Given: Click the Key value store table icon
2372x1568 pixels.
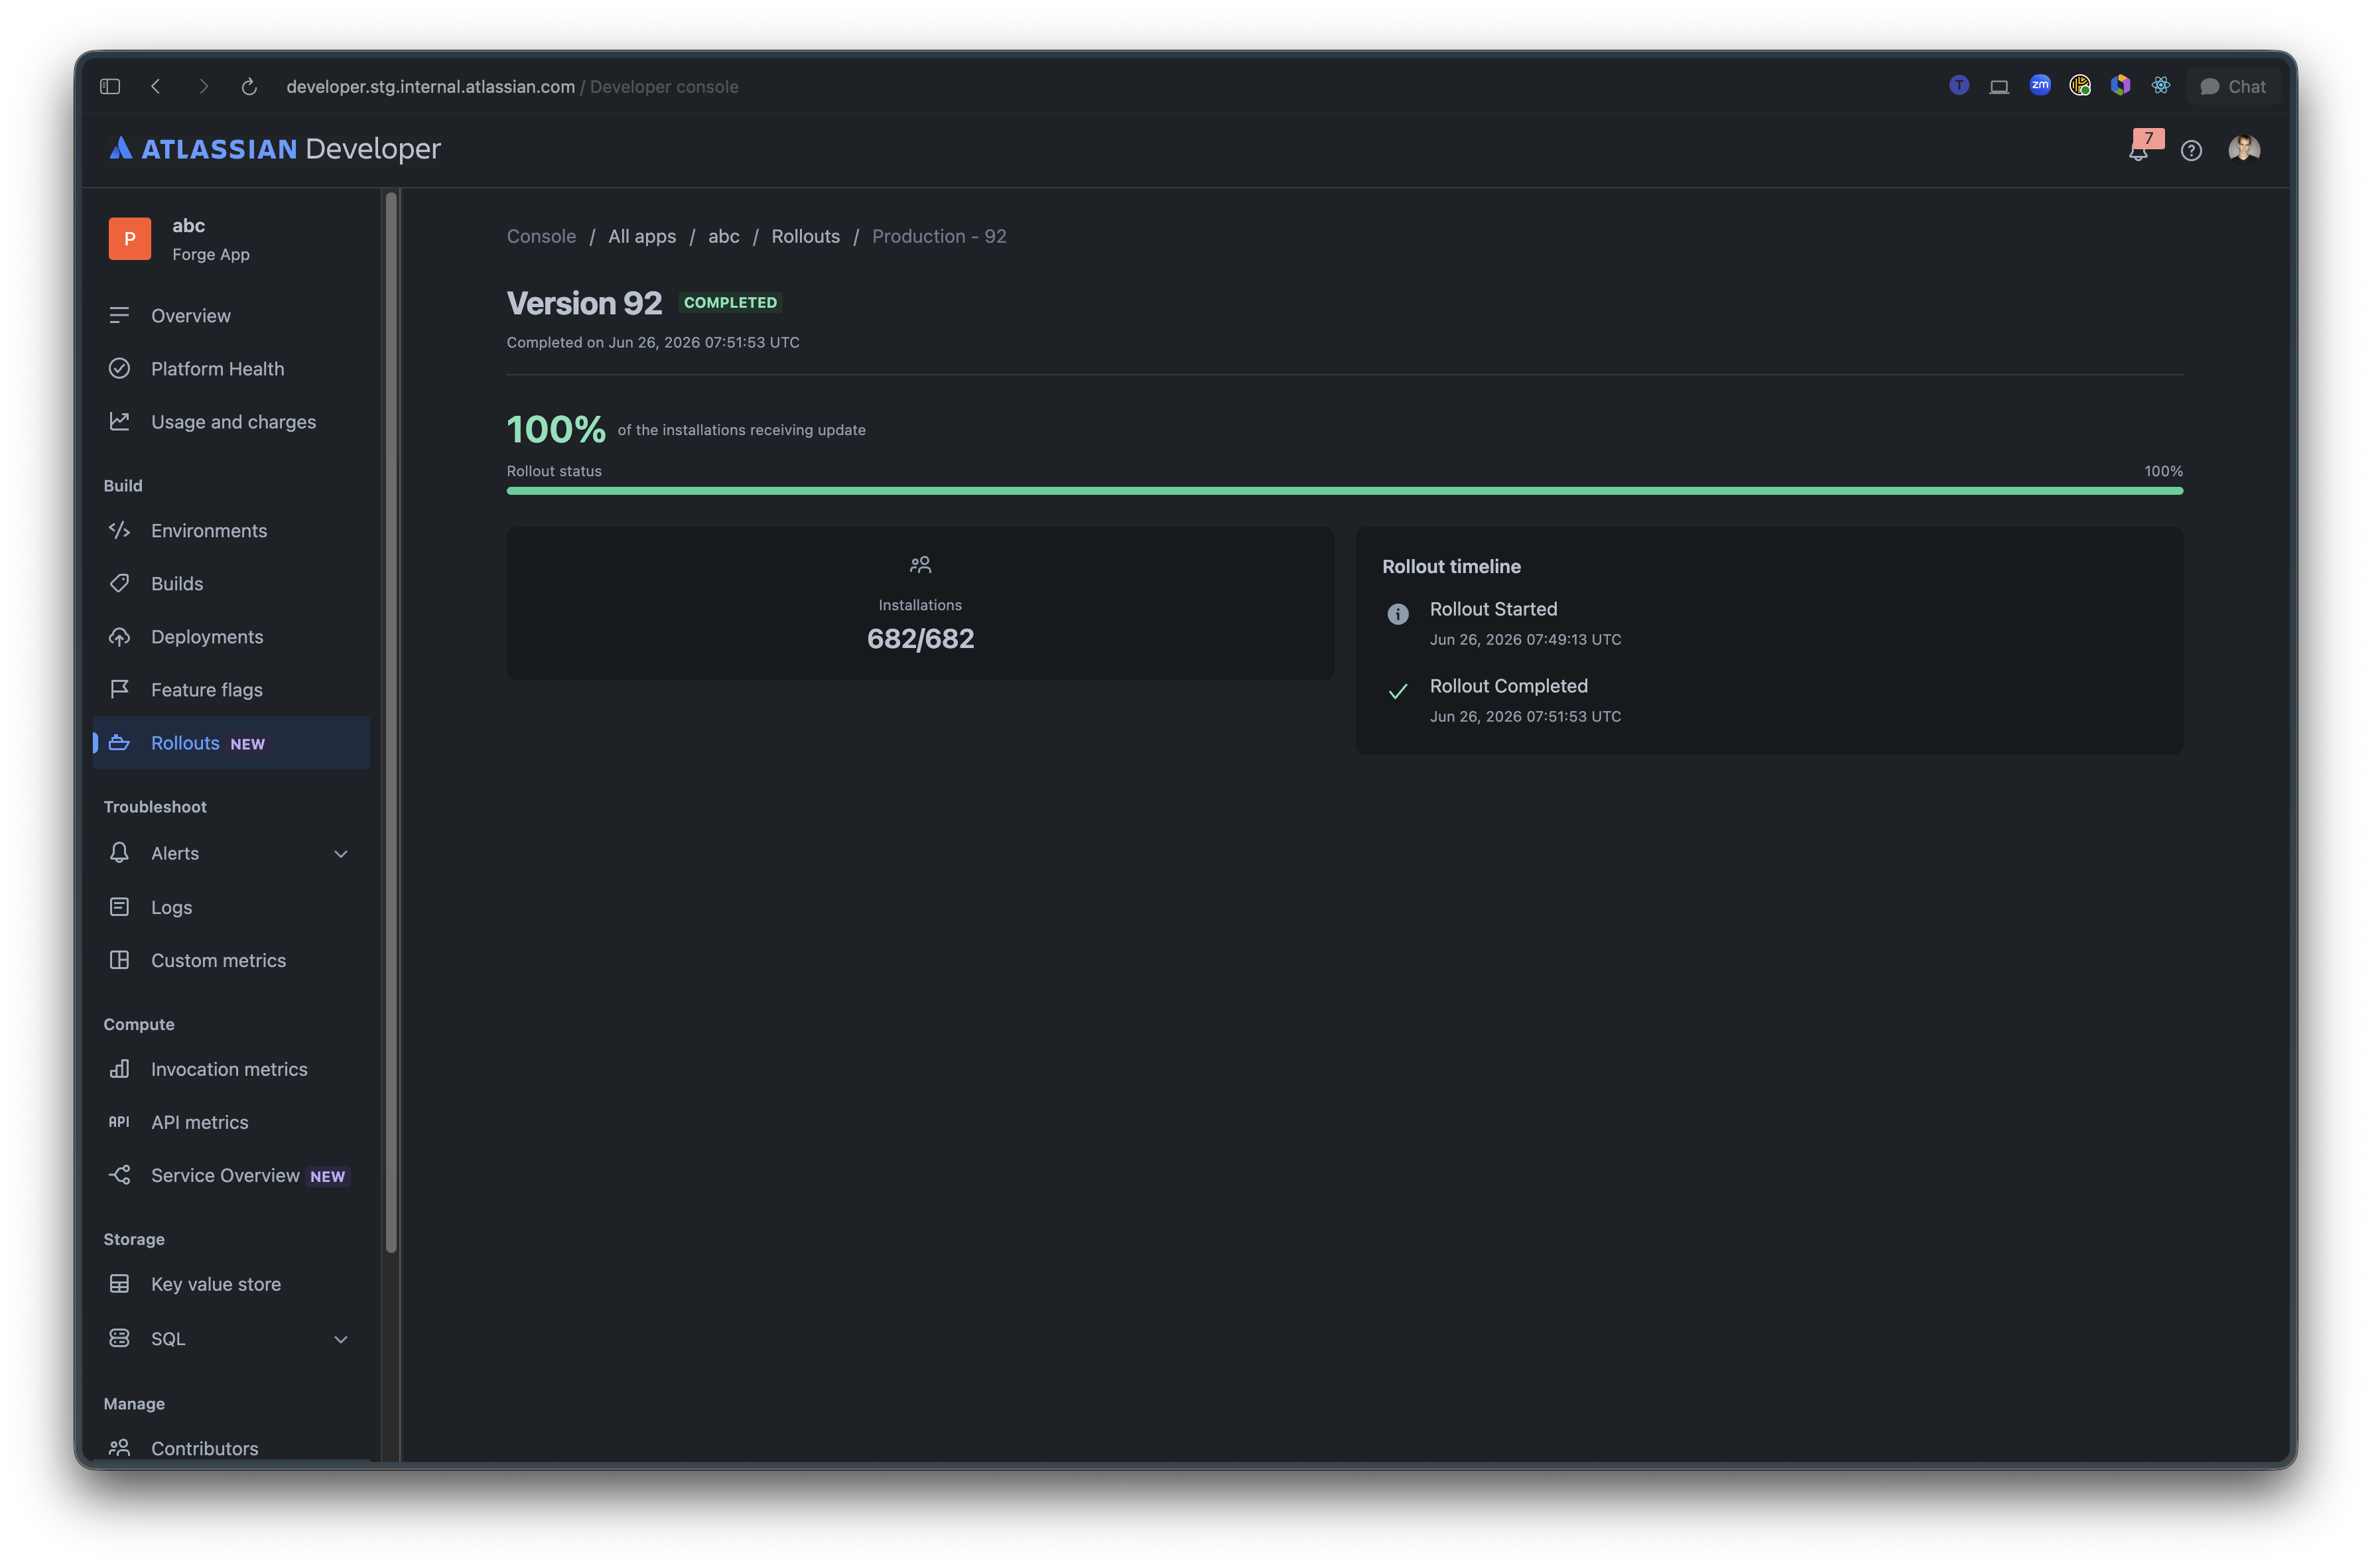Looking at the screenshot, I should point(119,1284).
